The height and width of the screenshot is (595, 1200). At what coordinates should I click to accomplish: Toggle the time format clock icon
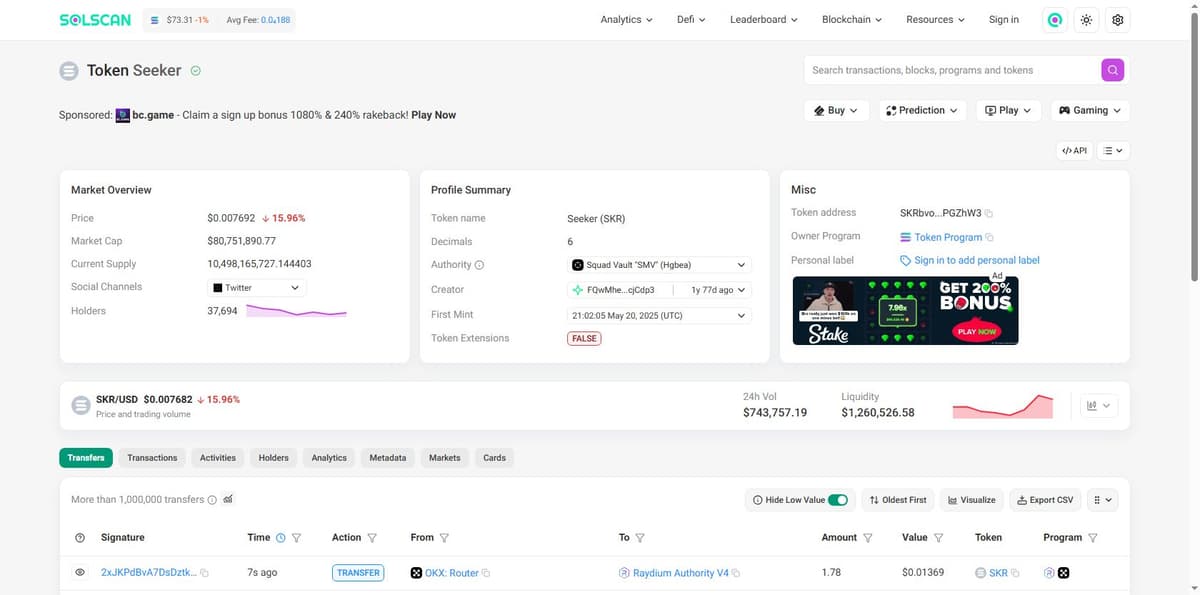pyautogui.click(x=281, y=538)
